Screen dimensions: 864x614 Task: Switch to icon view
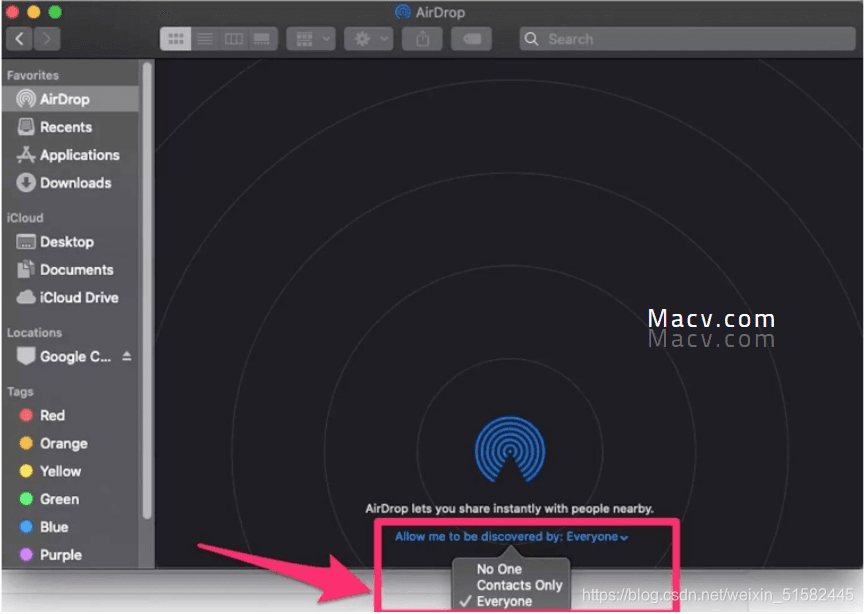tap(175, 39)
